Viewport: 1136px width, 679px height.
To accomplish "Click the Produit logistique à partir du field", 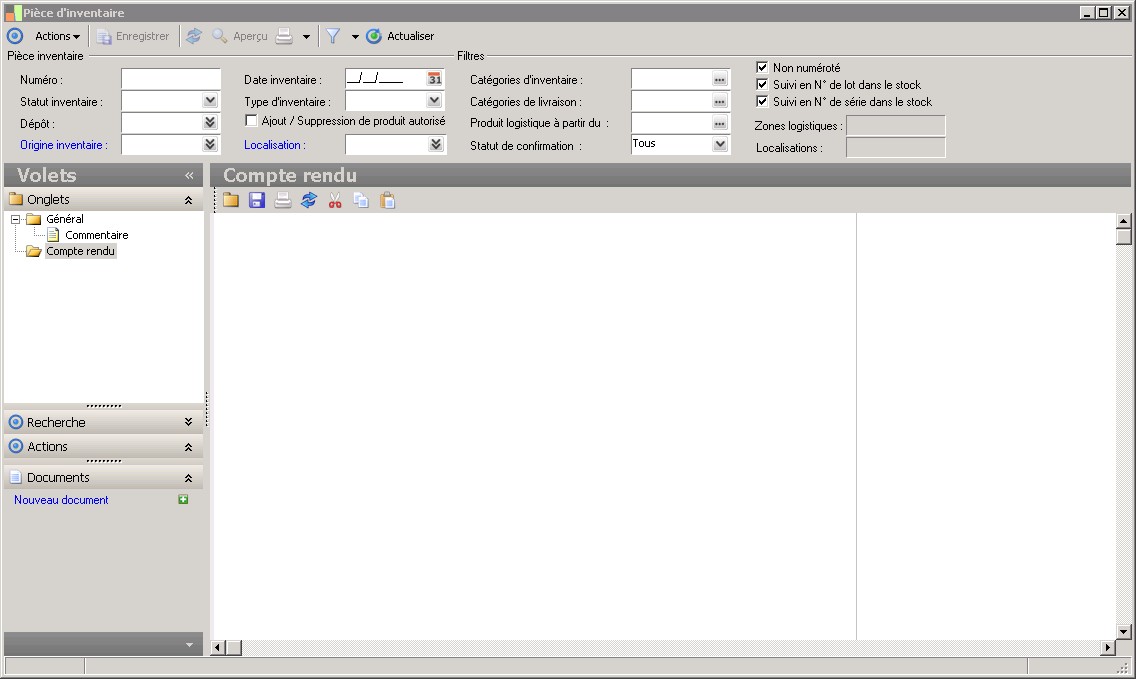I will pyautogui.click(x=671, y=123).
